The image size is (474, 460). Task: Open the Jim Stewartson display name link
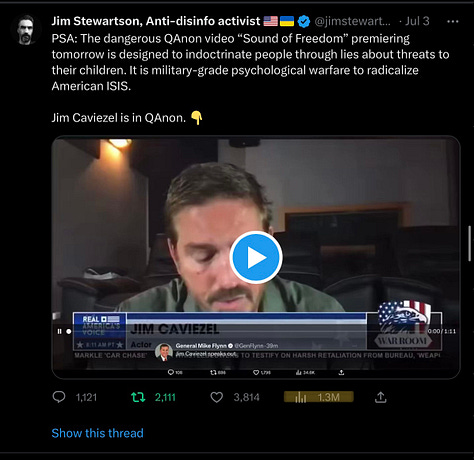pos(156,21)
